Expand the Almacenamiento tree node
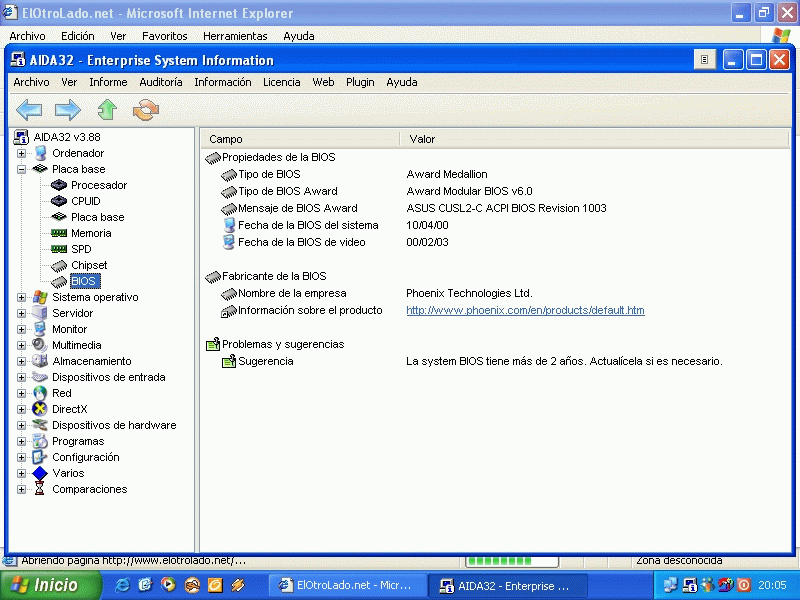800x600 pixels. [21, 361]
